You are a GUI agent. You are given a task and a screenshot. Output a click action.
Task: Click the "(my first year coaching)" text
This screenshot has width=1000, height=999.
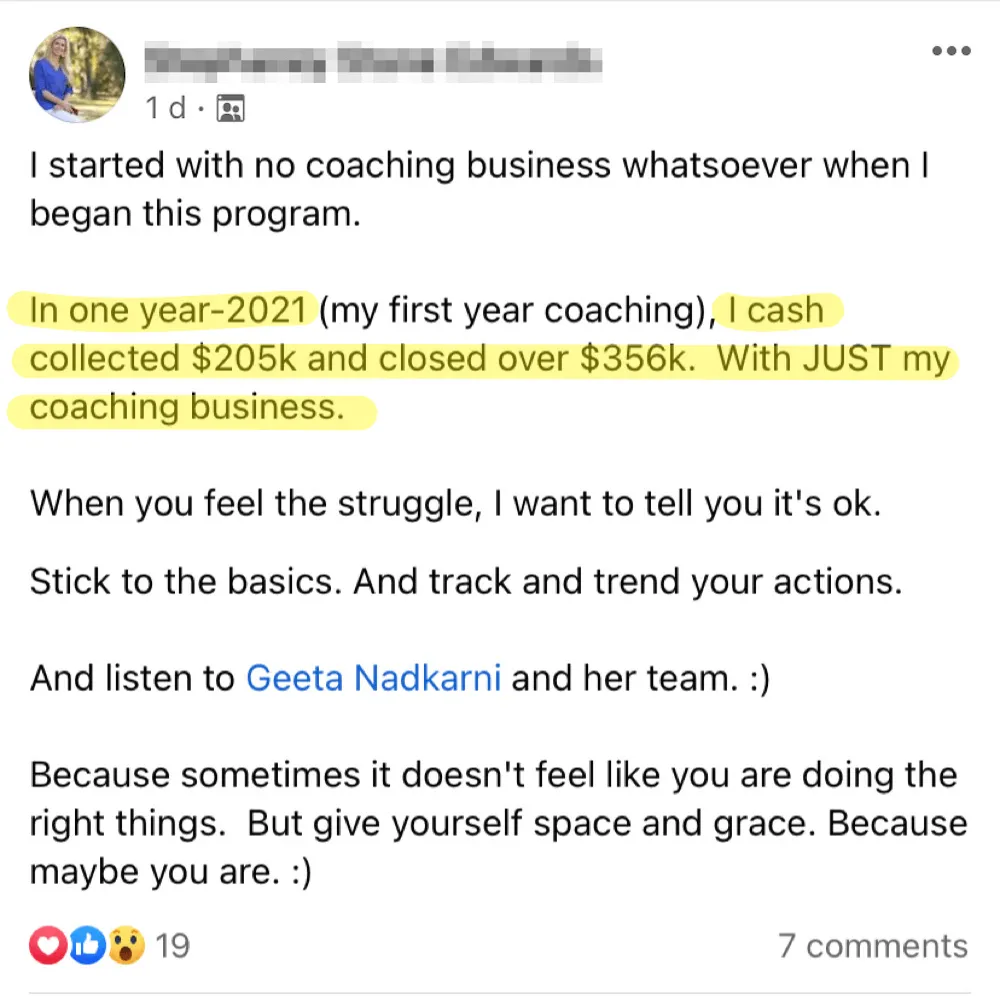coord(514,311)
